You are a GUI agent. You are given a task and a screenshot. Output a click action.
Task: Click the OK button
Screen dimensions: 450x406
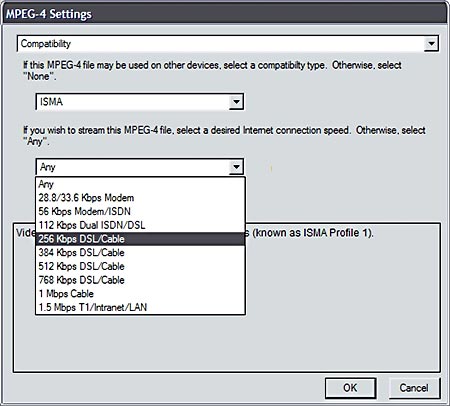pos(351,388)
